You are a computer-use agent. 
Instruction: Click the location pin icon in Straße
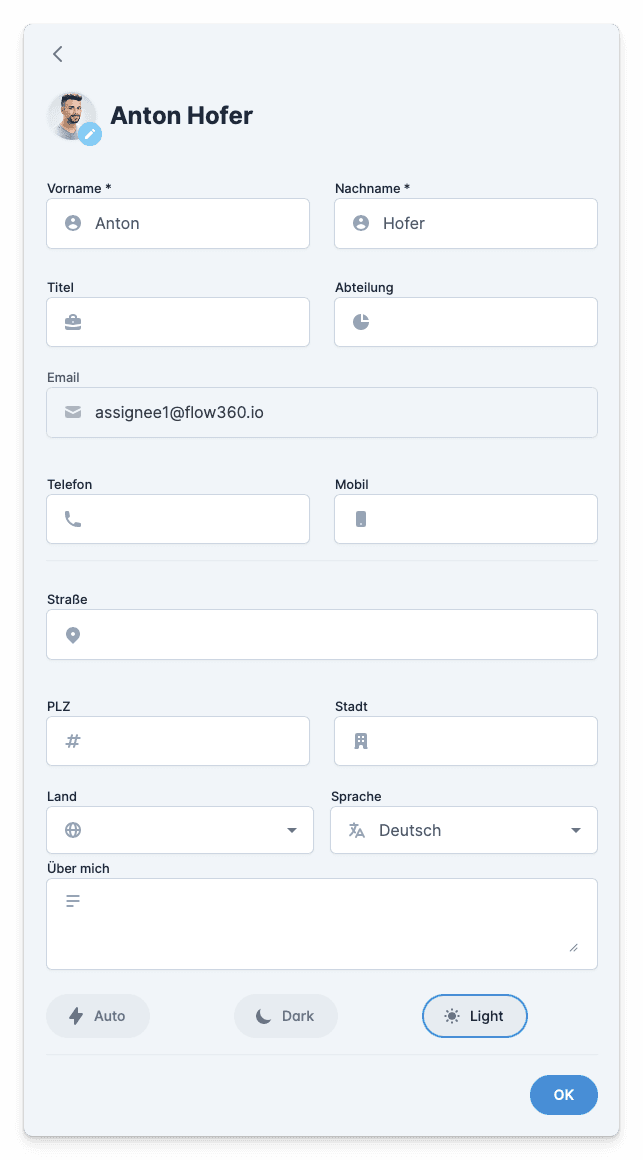tap(73, 634)
